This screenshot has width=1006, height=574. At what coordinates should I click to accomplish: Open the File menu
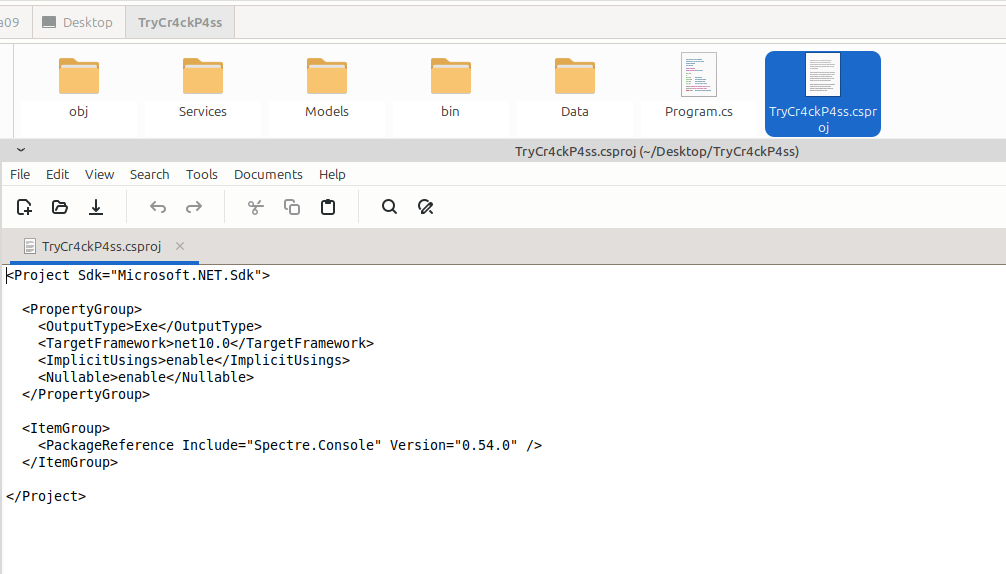tap(20, 174)
